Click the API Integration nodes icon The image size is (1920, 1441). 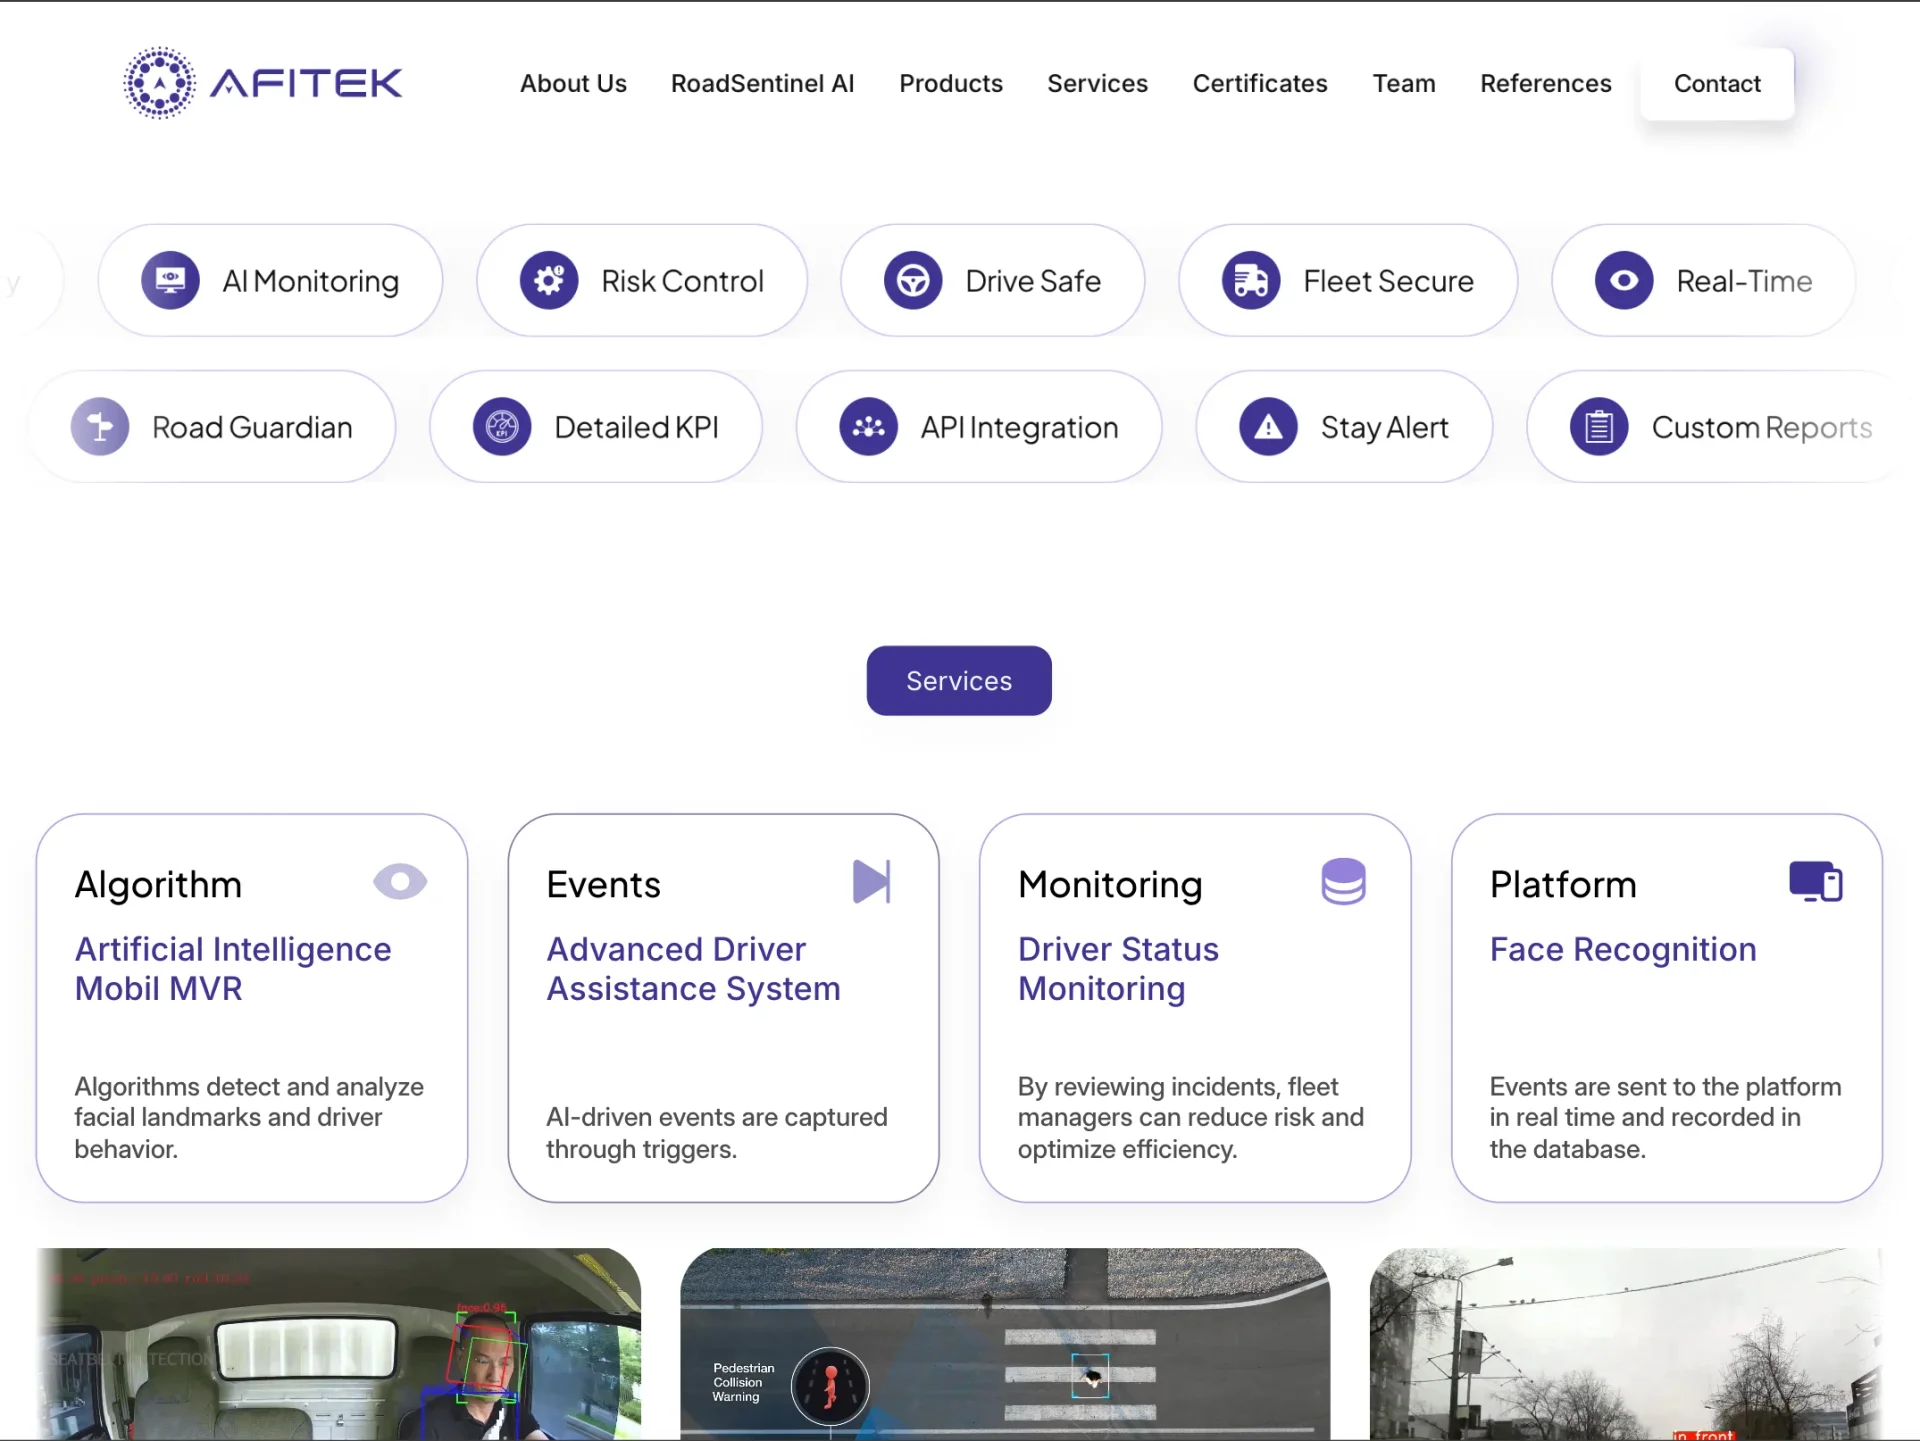[868, 427]
